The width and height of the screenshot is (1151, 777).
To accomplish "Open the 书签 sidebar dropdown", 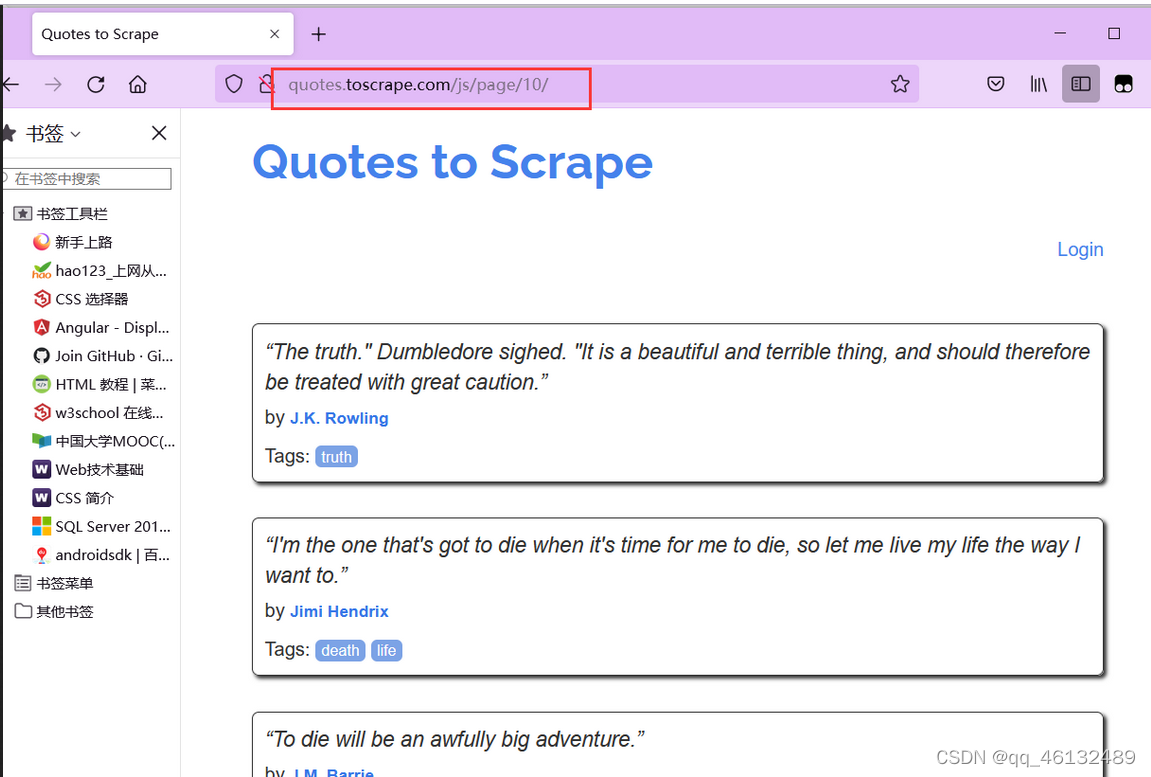I will point(54,134).
